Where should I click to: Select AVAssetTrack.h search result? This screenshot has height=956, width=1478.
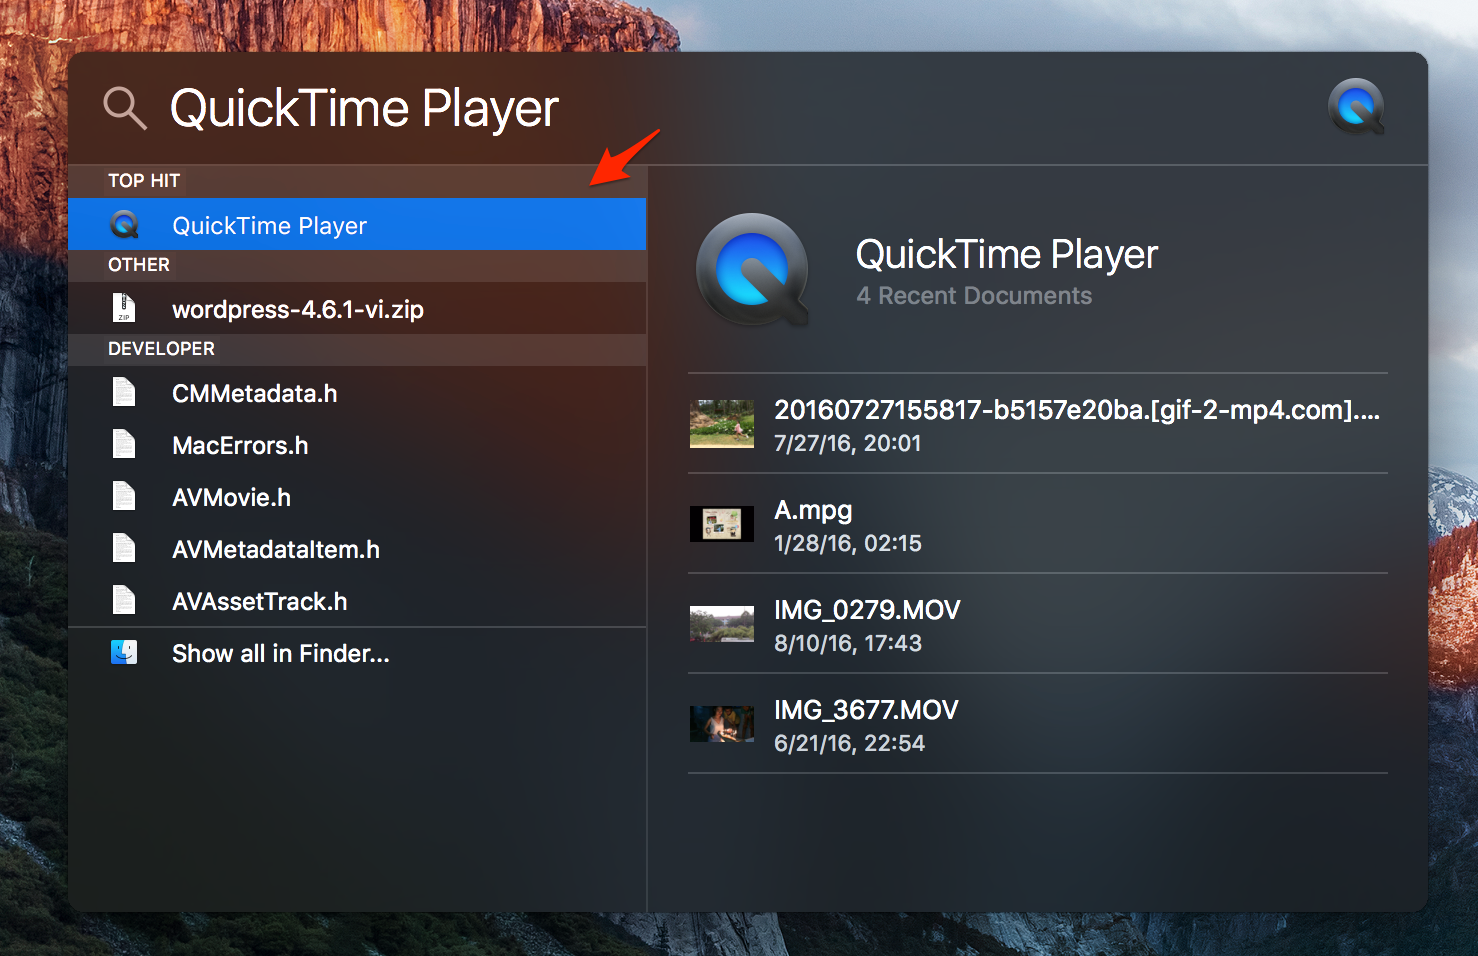[x=258, y=601]
